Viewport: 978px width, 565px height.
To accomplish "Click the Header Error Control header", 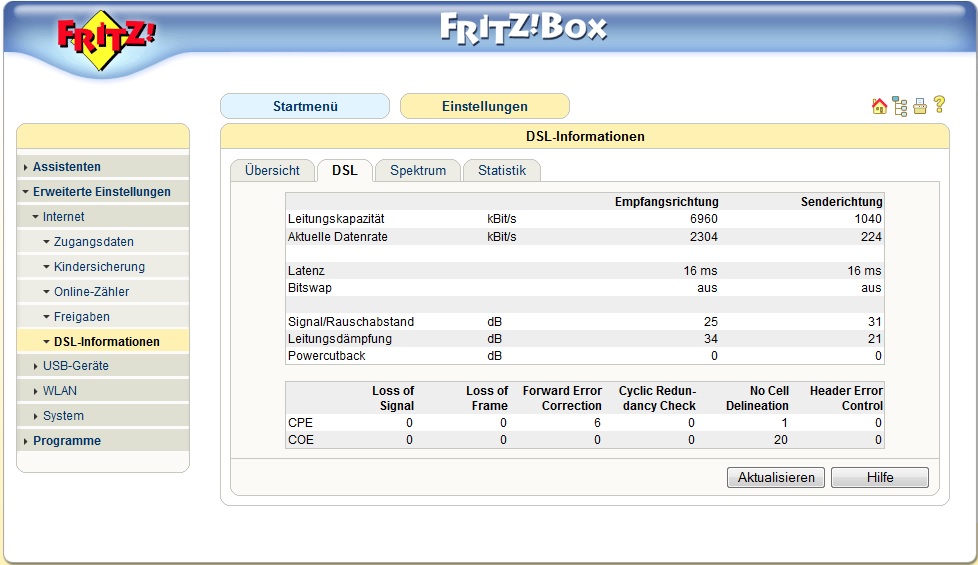I will pyautogui.click(x=846, y=398).
